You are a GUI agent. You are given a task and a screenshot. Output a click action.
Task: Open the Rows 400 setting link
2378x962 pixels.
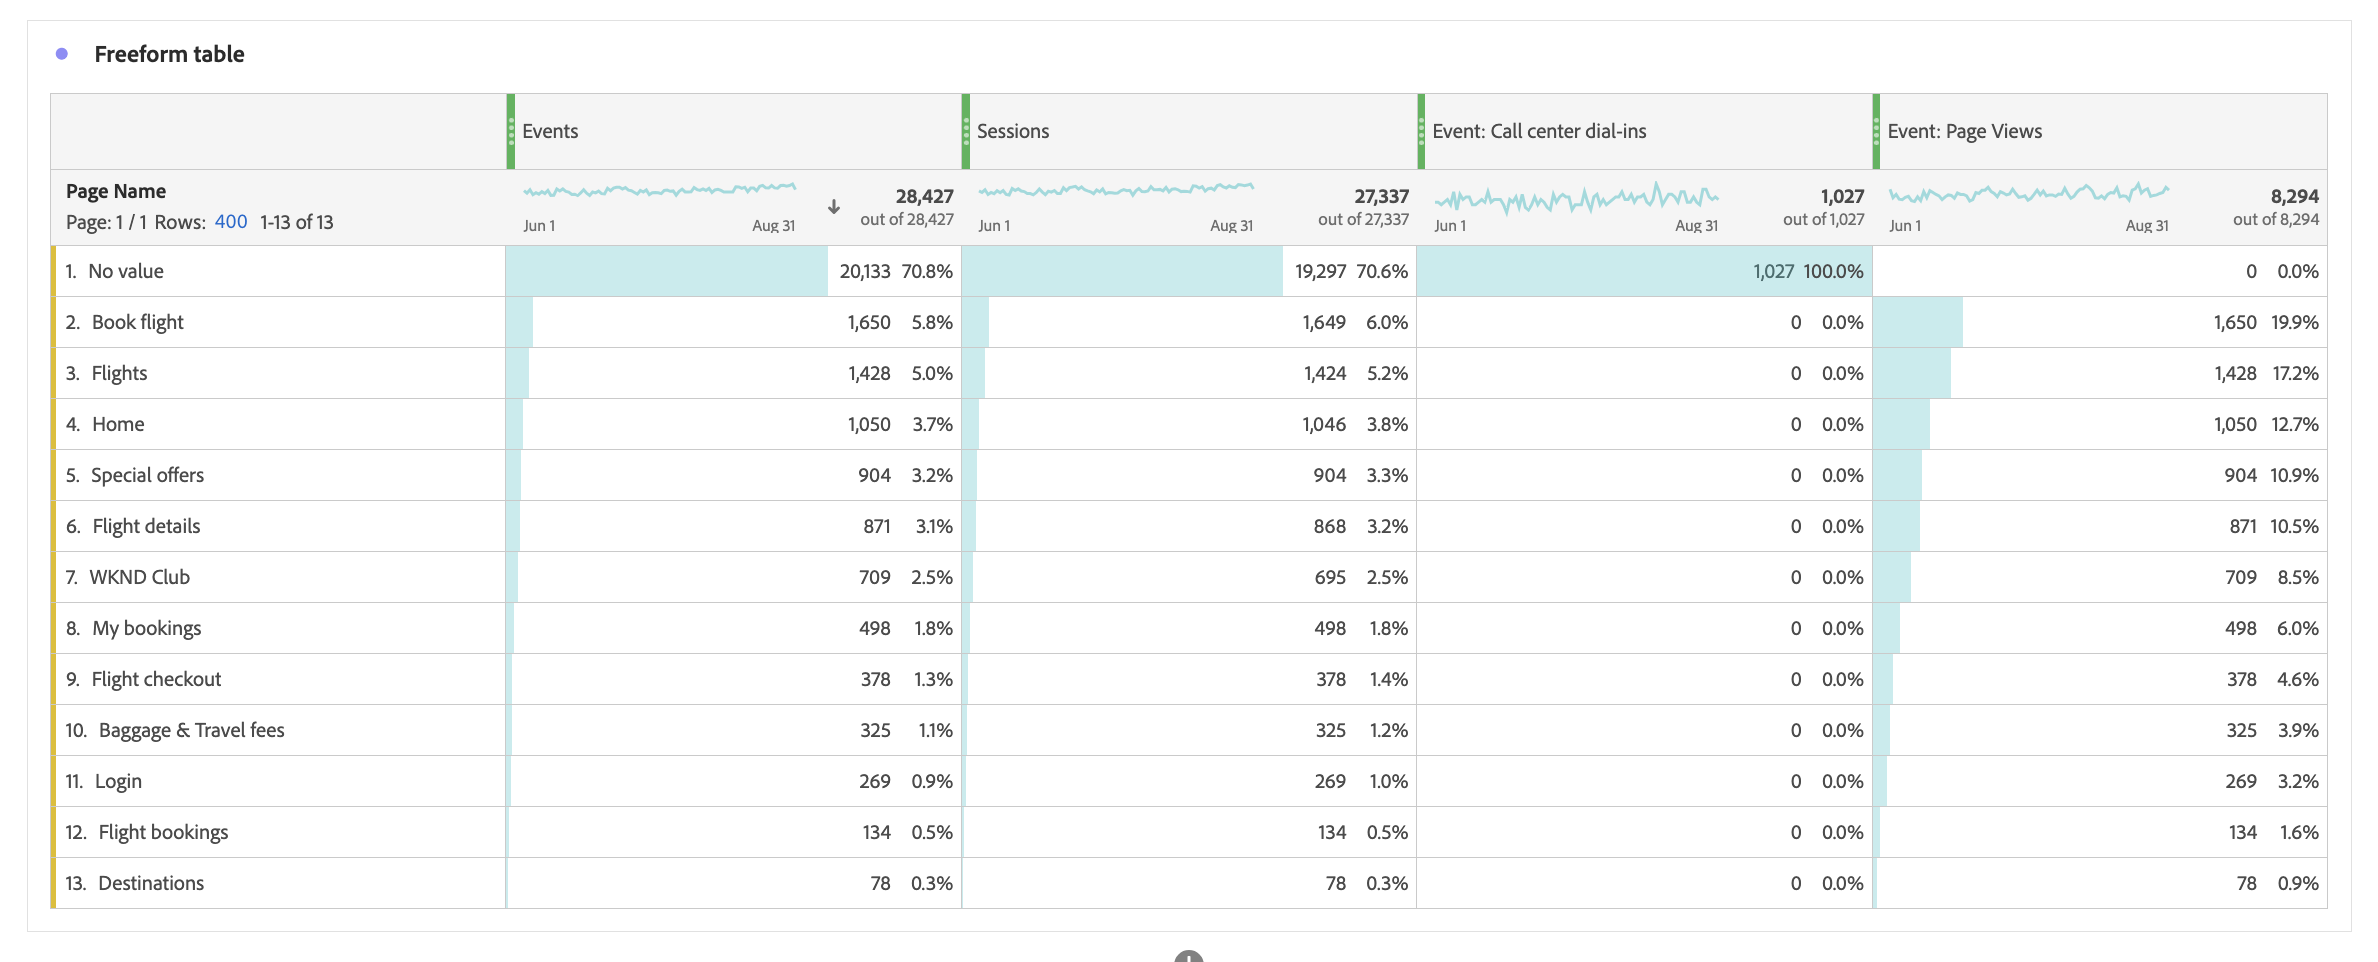[231, 222]
